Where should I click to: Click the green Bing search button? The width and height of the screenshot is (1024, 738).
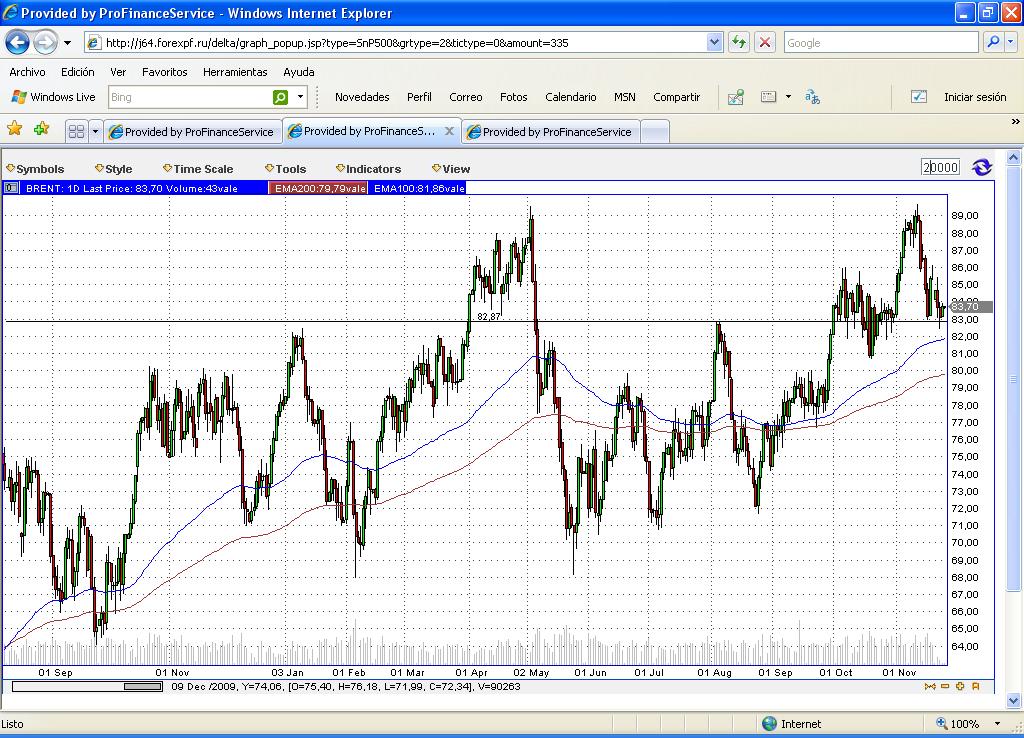tap(281, 97)
